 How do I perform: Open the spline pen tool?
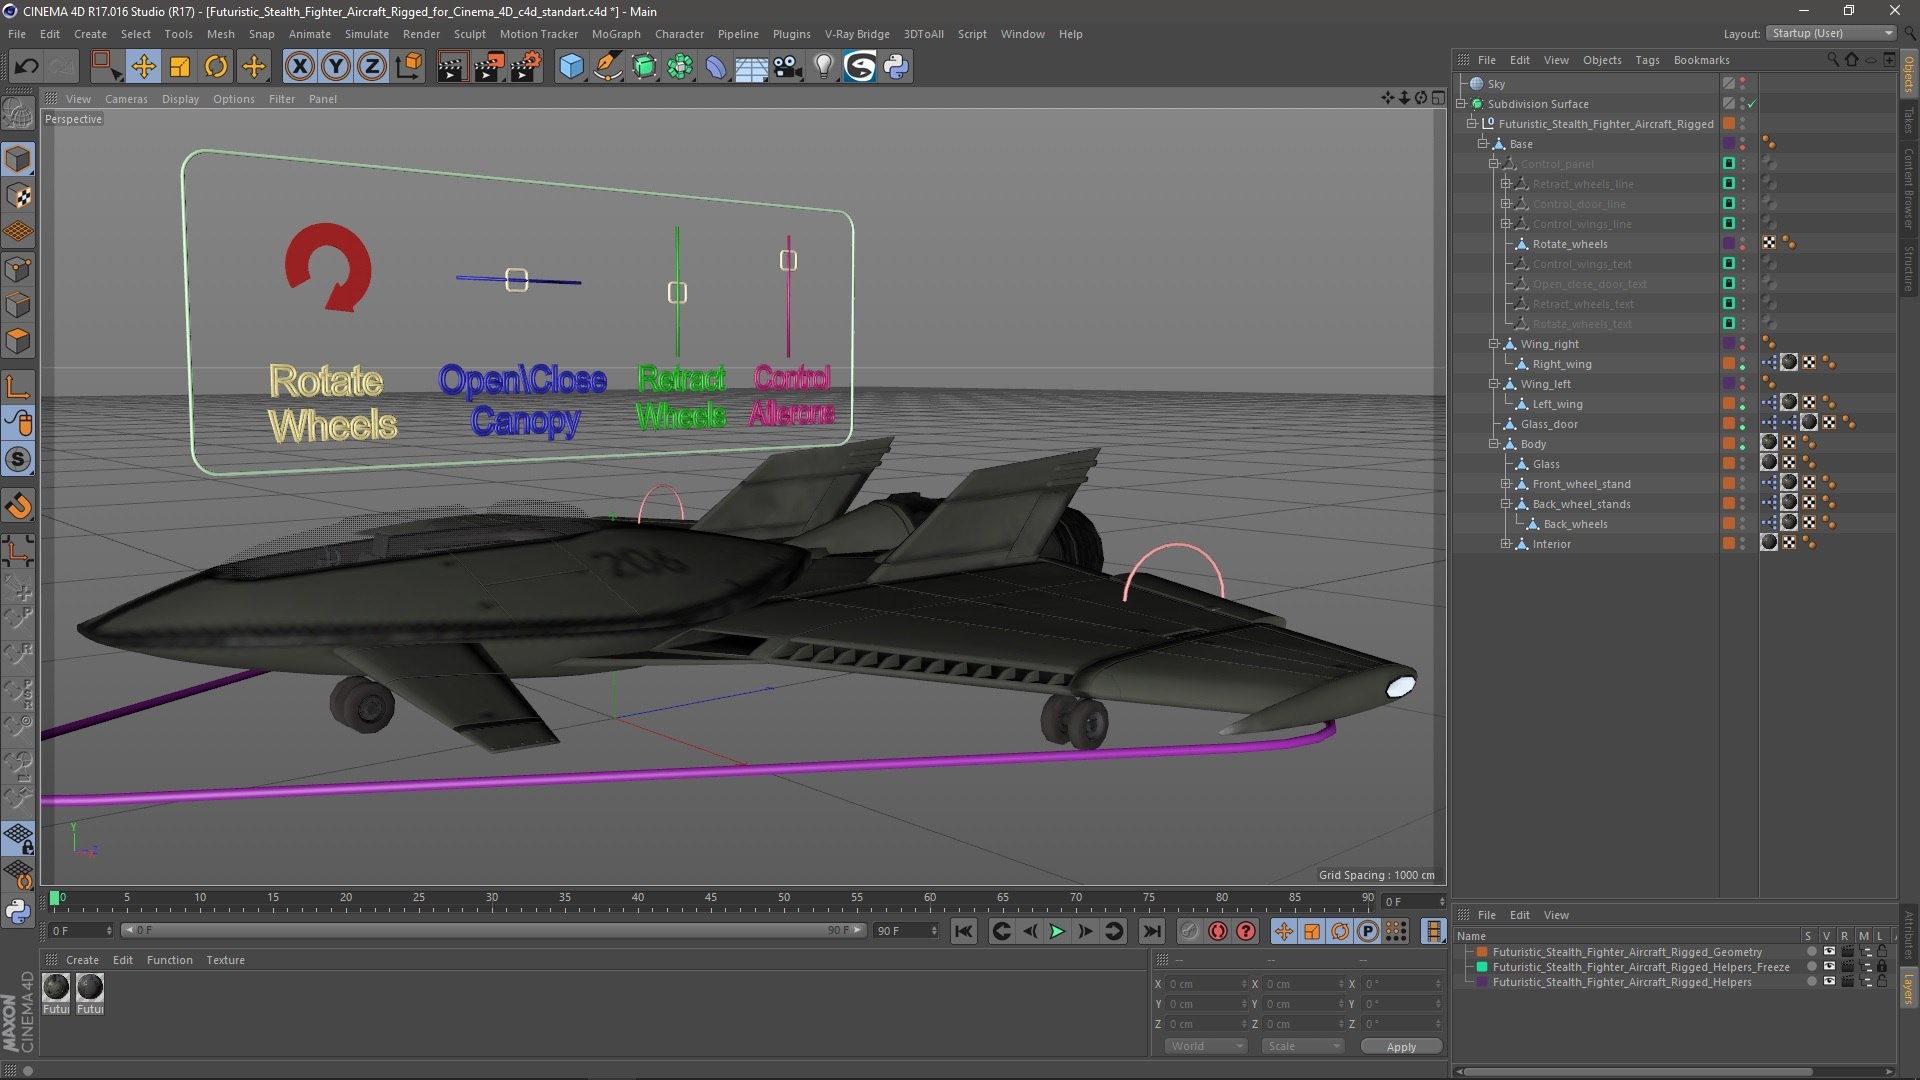coord(608,67)
